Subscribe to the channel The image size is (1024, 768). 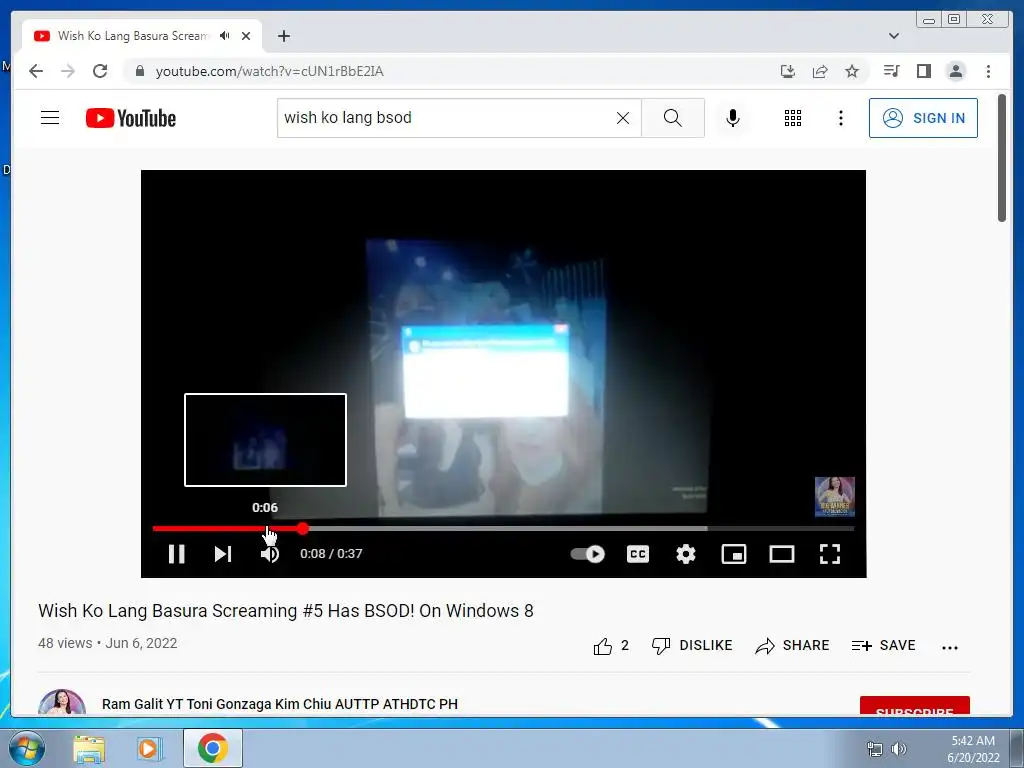[x=914, y=706]
